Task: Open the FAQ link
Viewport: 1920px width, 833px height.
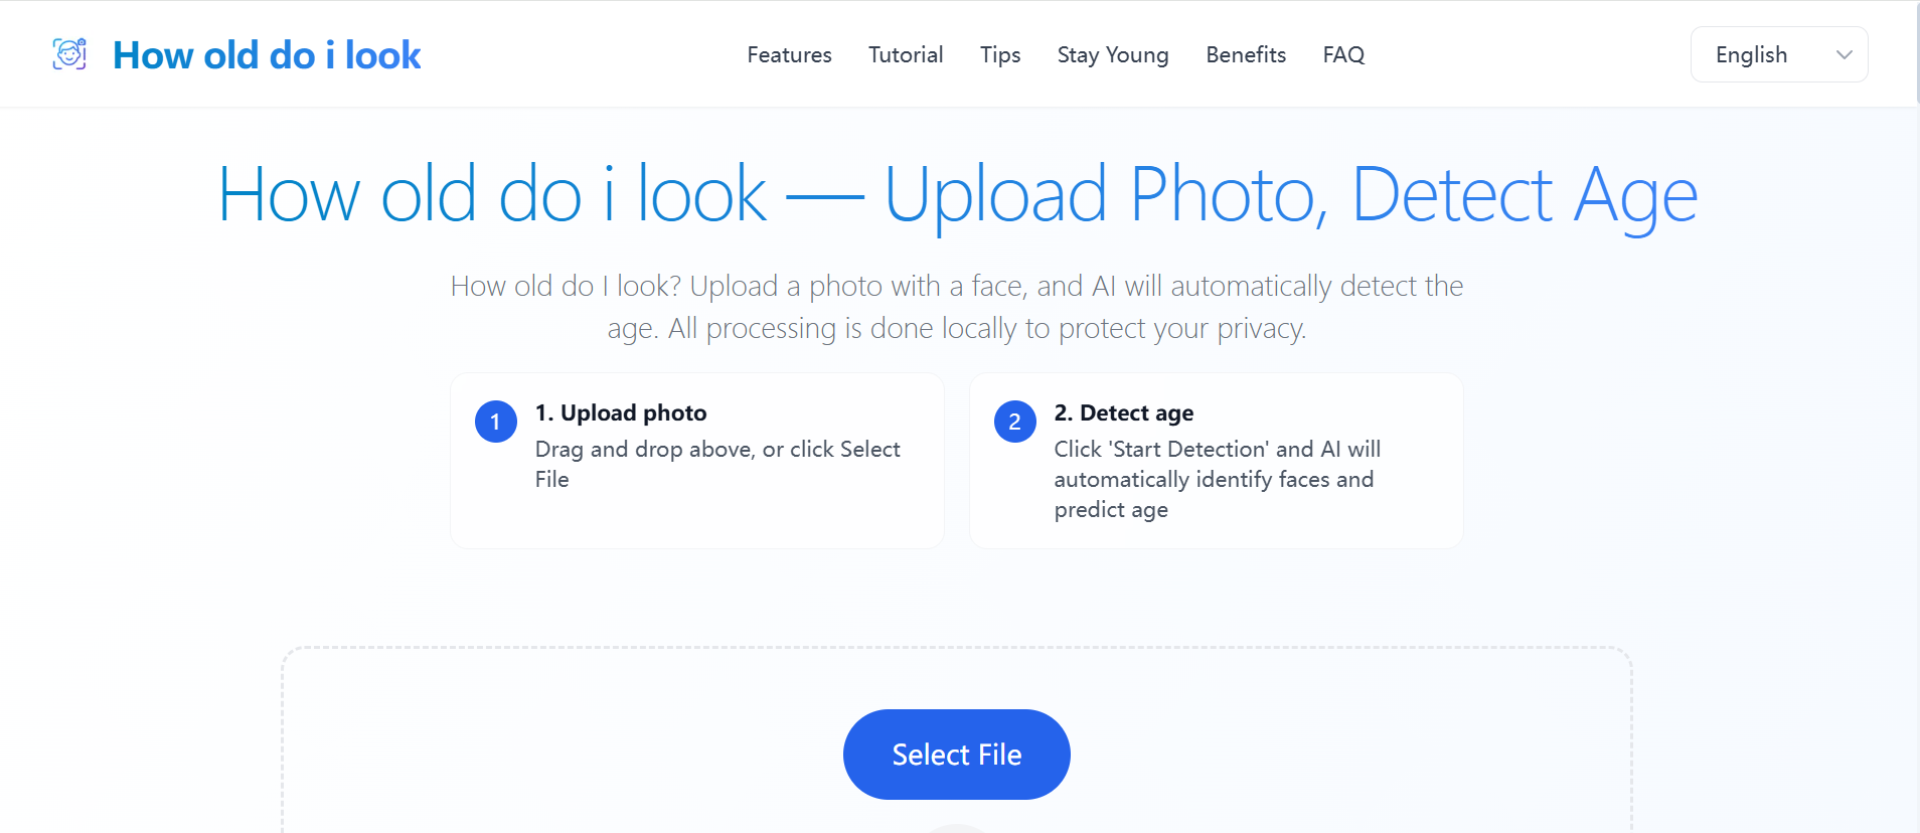Action: pos(1343,55)
